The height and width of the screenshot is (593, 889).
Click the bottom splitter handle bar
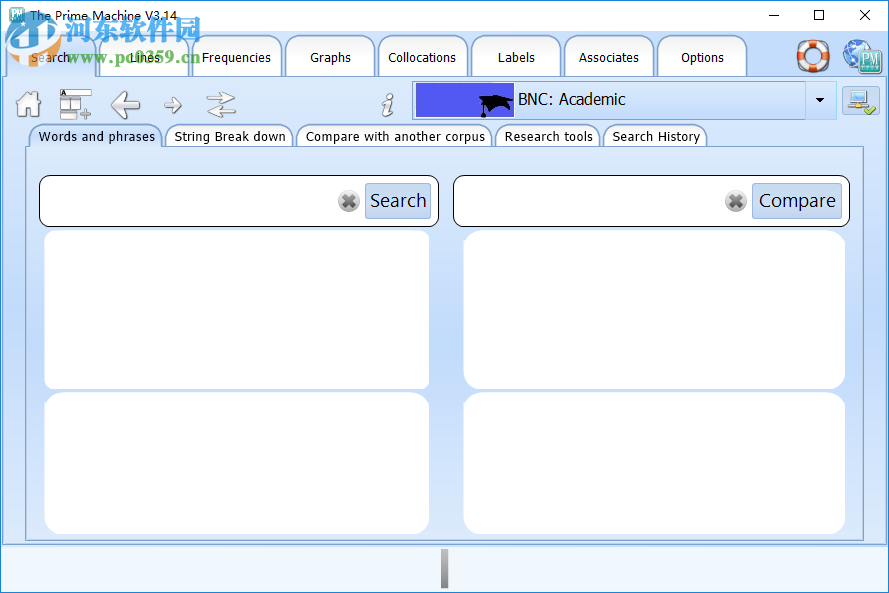[444, 568]
